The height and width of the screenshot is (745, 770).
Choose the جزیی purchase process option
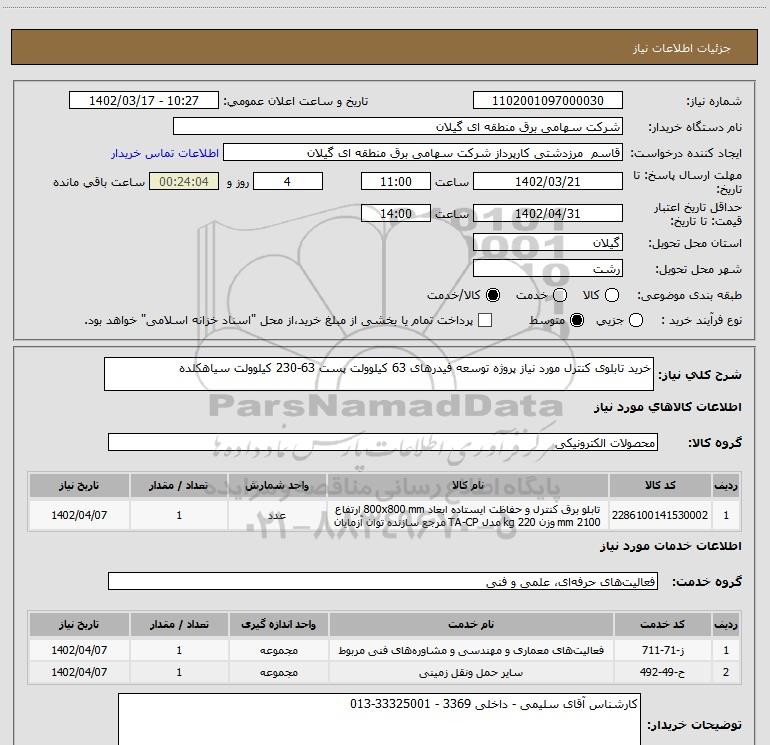[635, 320]
